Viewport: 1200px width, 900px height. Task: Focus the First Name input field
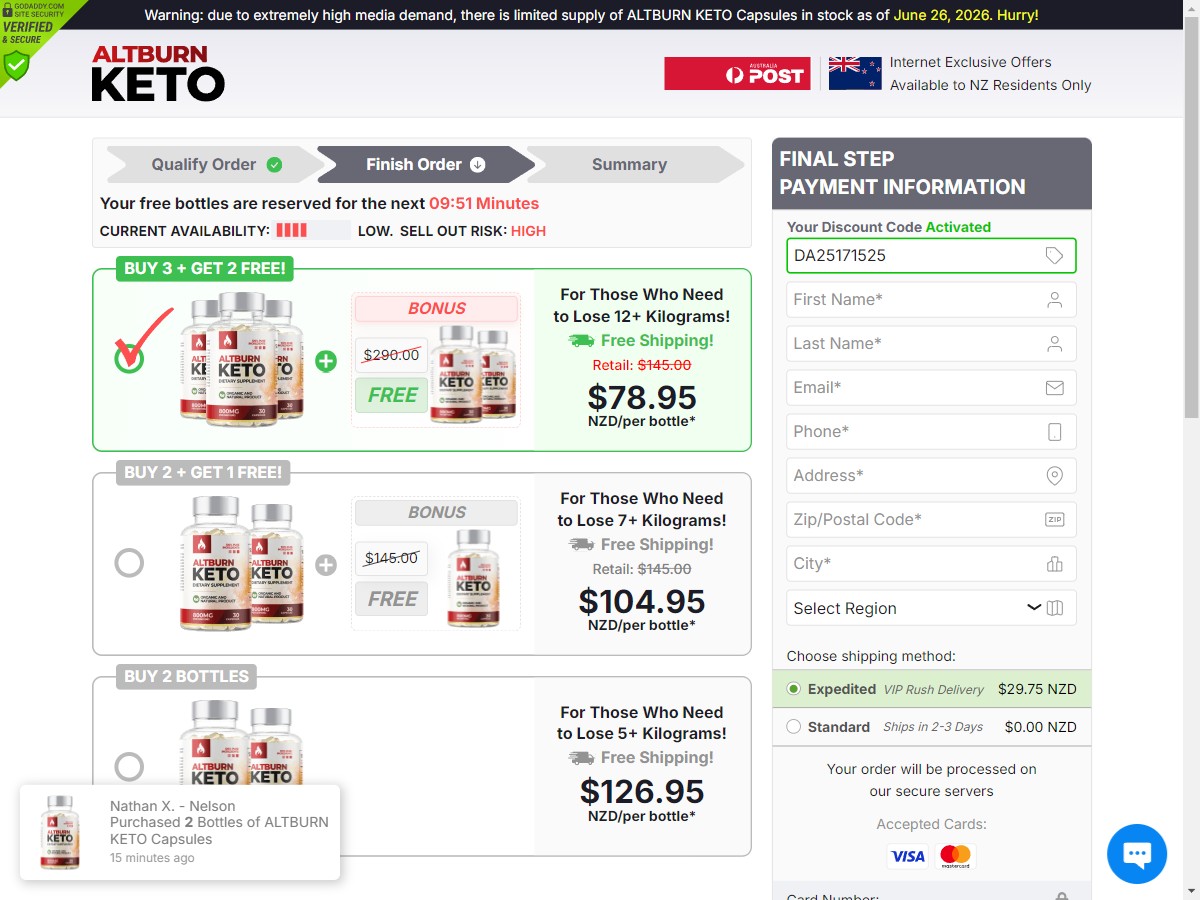coord(931,300)
